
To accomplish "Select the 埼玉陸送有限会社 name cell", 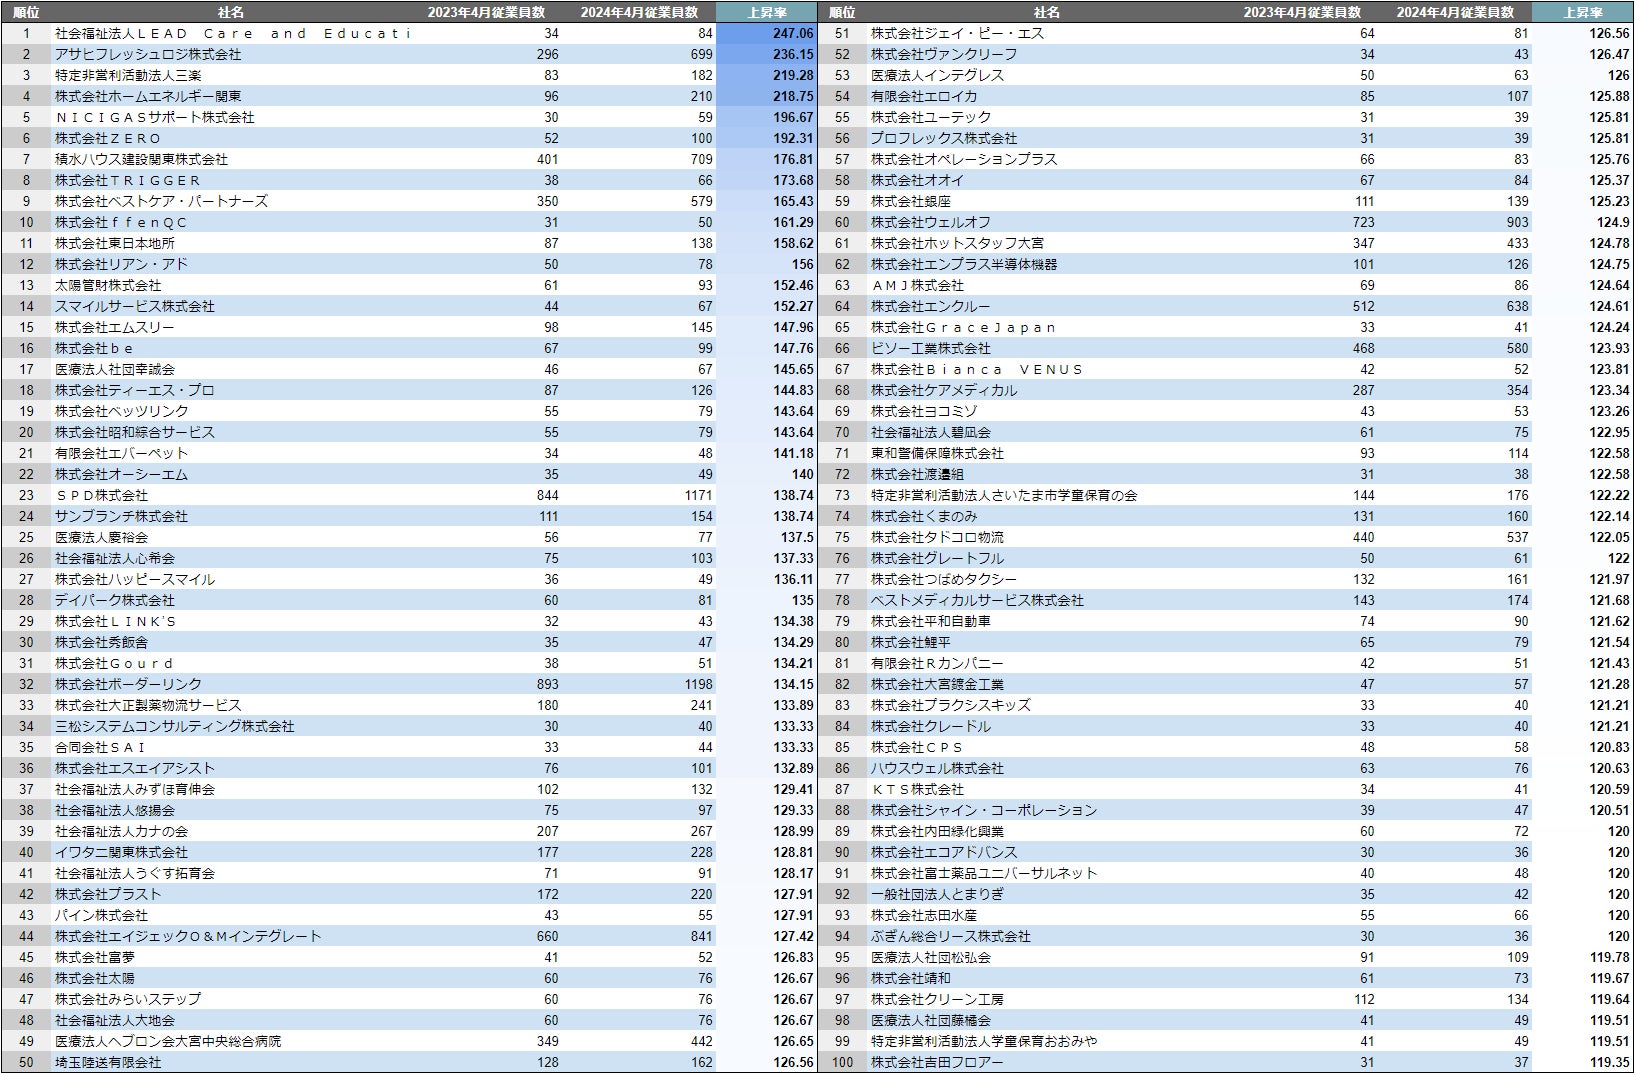I will coord(108,1062).
